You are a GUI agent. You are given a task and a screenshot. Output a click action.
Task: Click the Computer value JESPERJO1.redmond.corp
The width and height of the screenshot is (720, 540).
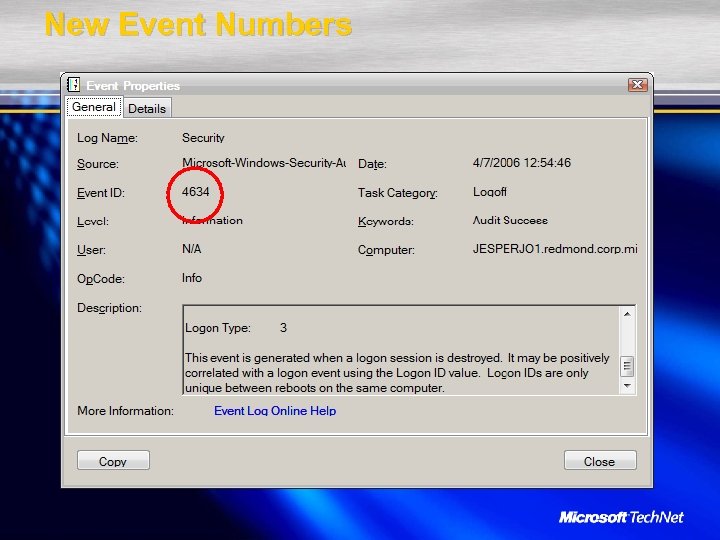tap(555, 249)
